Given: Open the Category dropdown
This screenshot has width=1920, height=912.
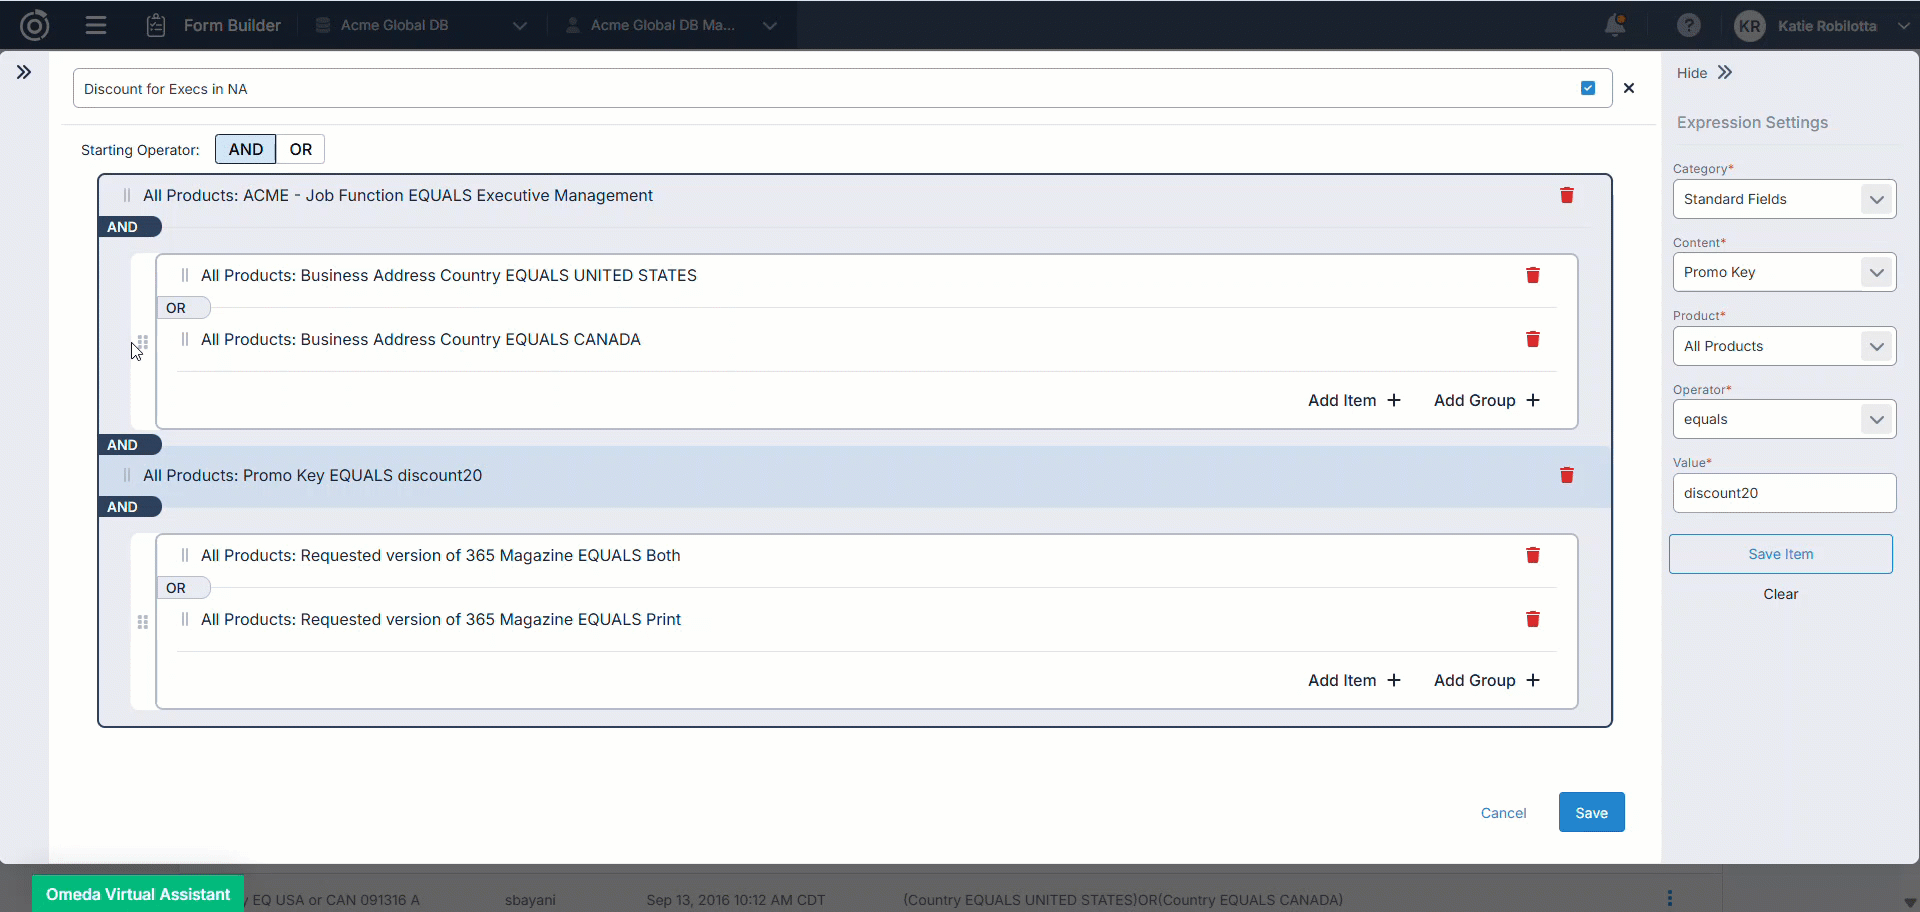Looking at the screenshot, I should click(x=1783, y=199).
